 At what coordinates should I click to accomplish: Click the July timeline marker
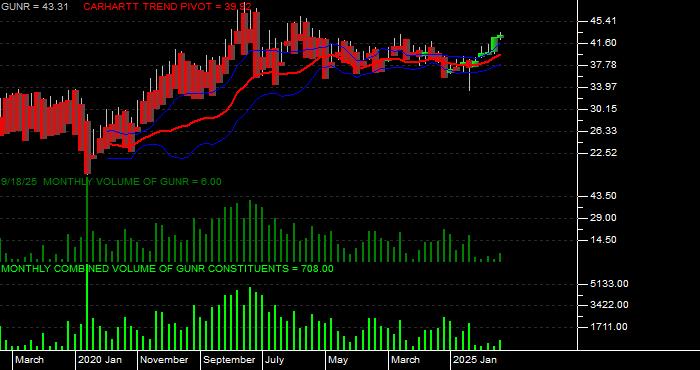tap(275, 360)
